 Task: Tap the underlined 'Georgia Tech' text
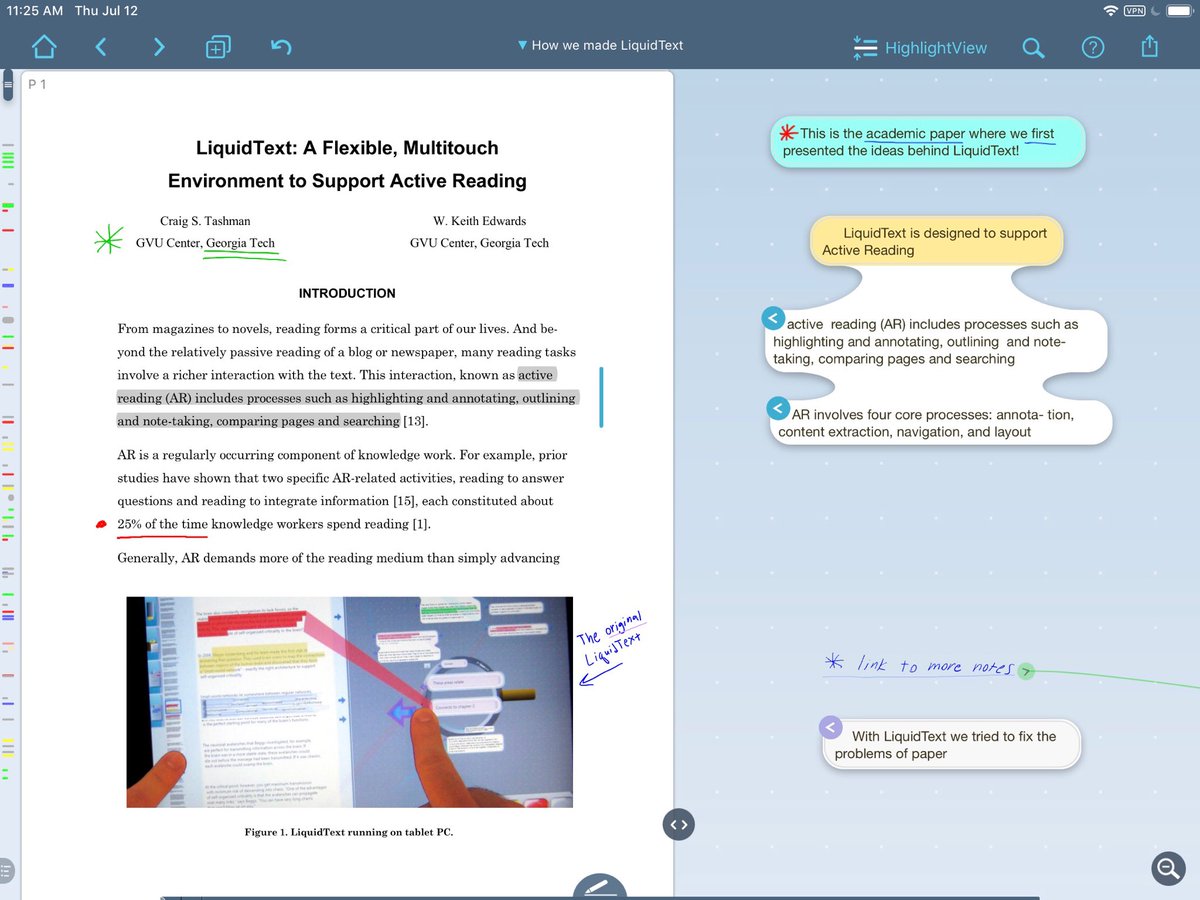click(x=240, y=243)
